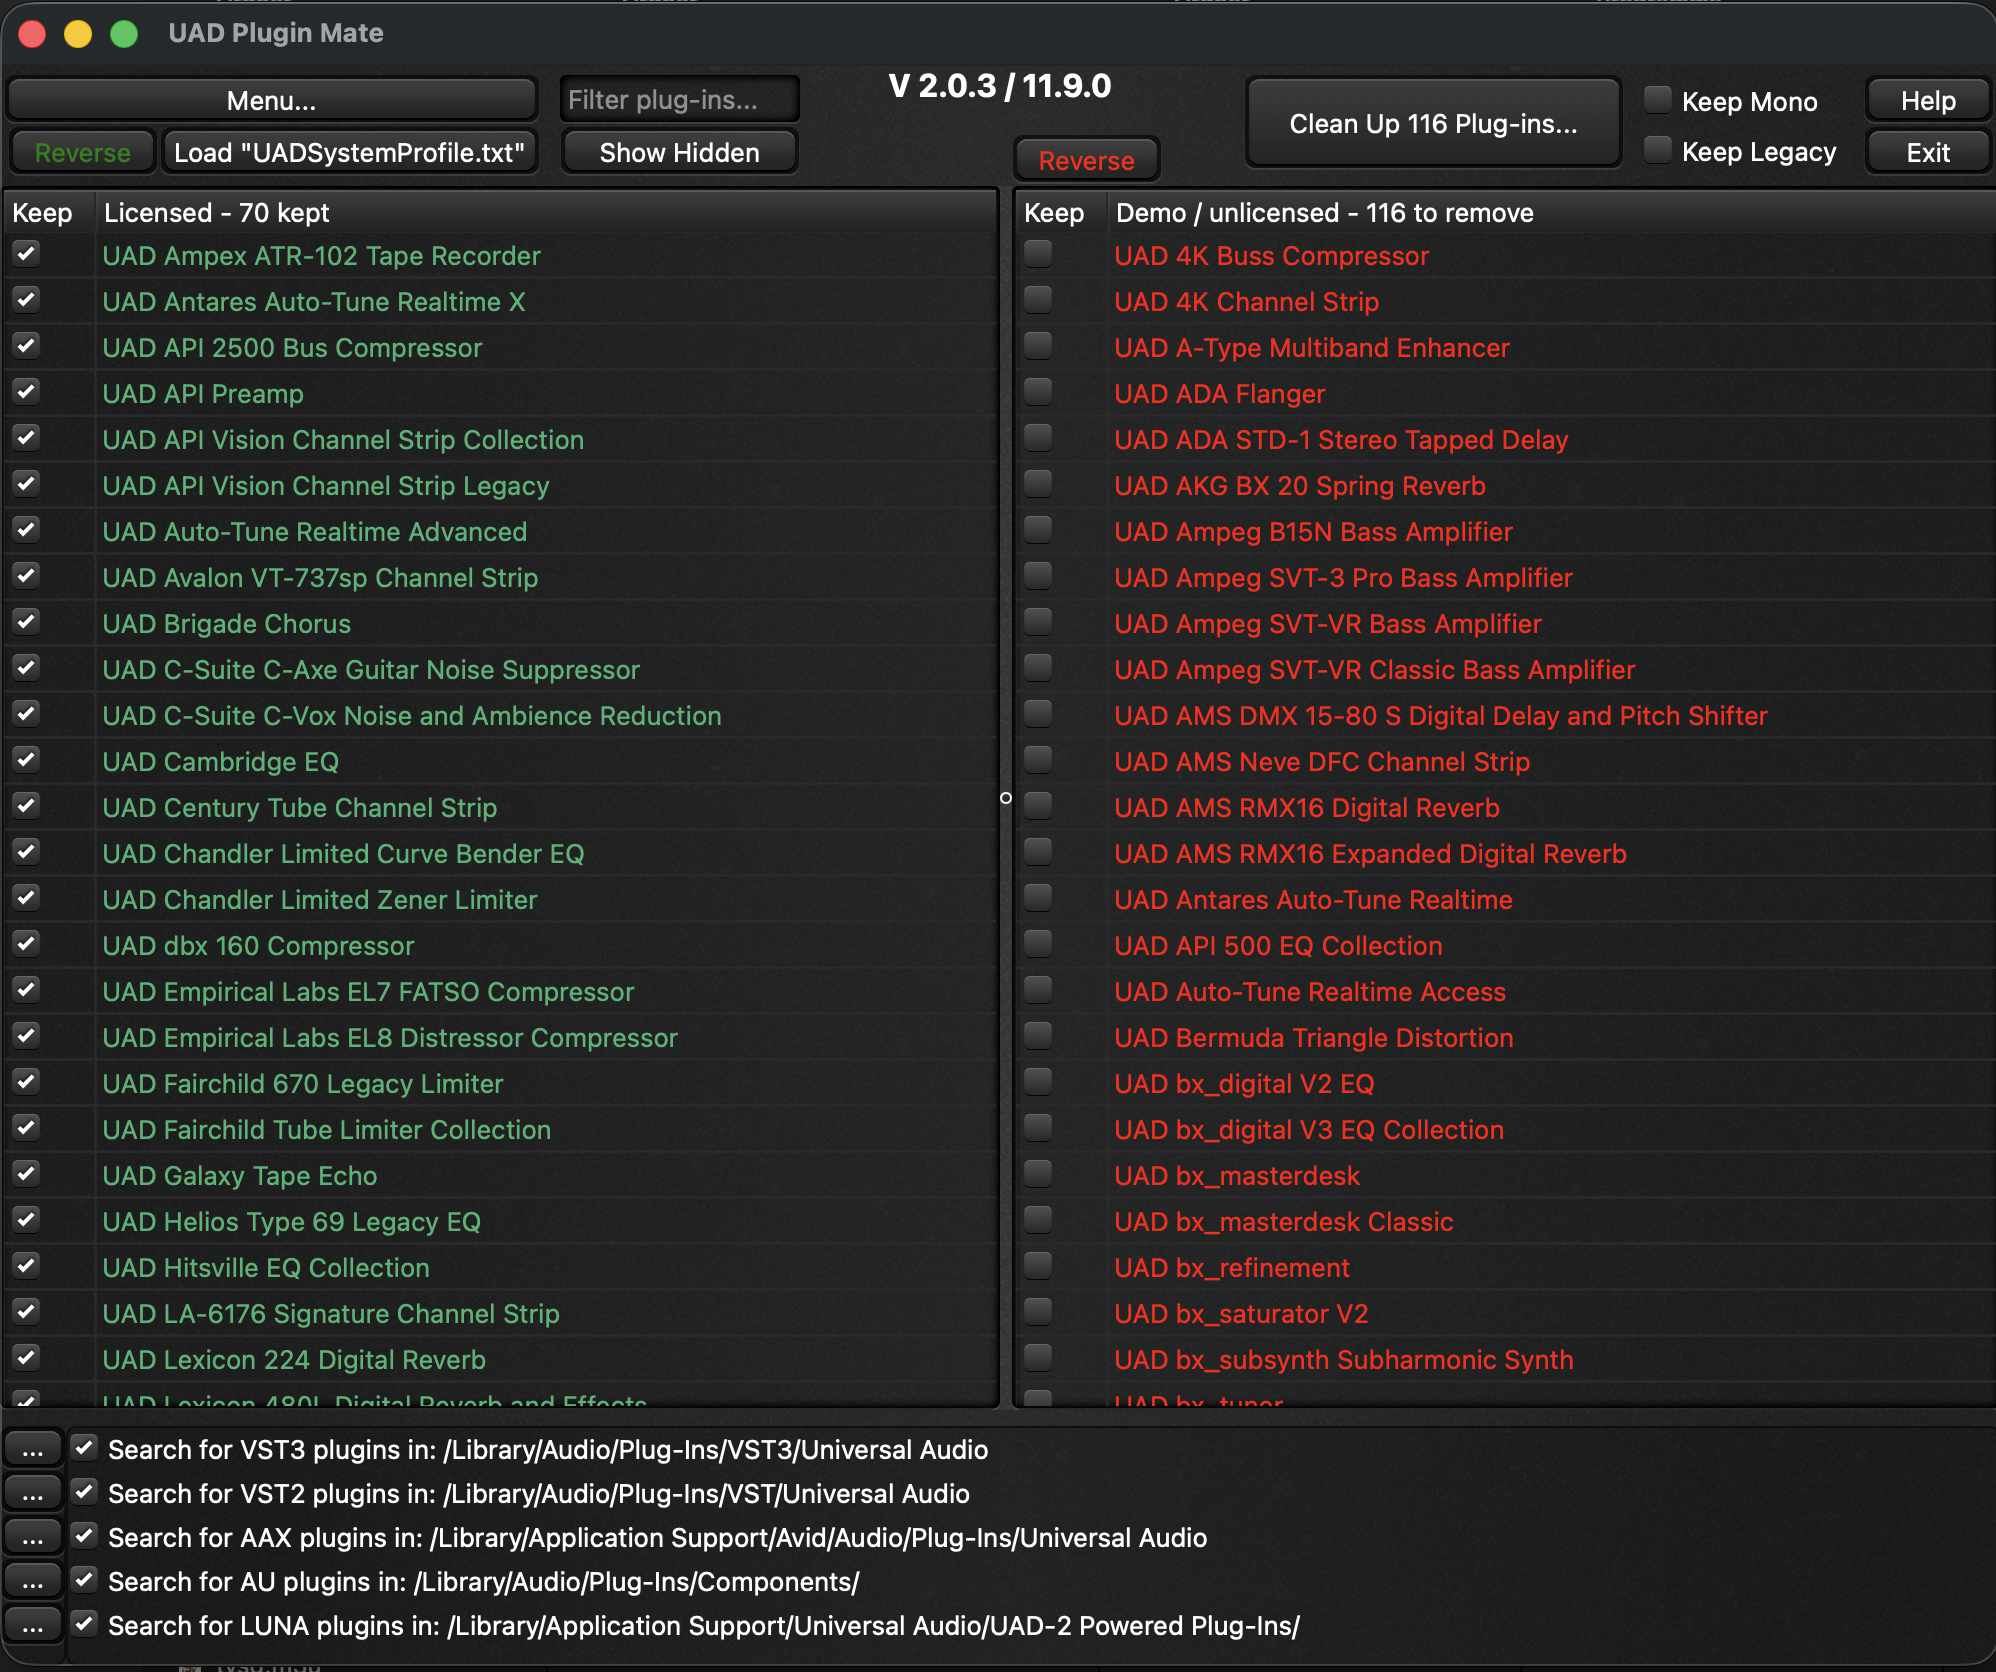Screen dimensions: 1996x1672
Task: Disable the Search for VST3 plugins checkbox
Action: coord(85,1448)
